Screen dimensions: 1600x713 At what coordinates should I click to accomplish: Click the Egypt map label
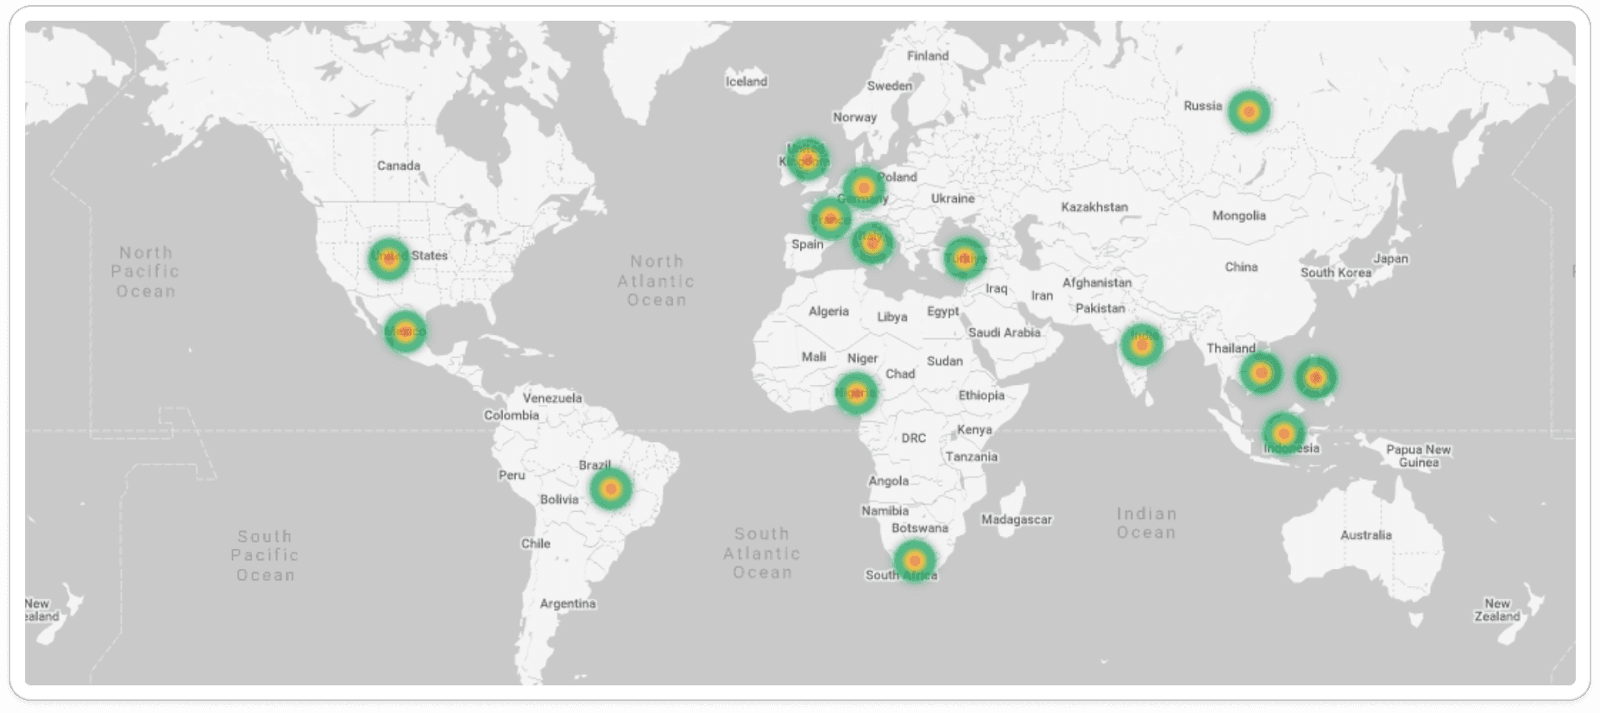pyautogui.click(x=942, y=312)
